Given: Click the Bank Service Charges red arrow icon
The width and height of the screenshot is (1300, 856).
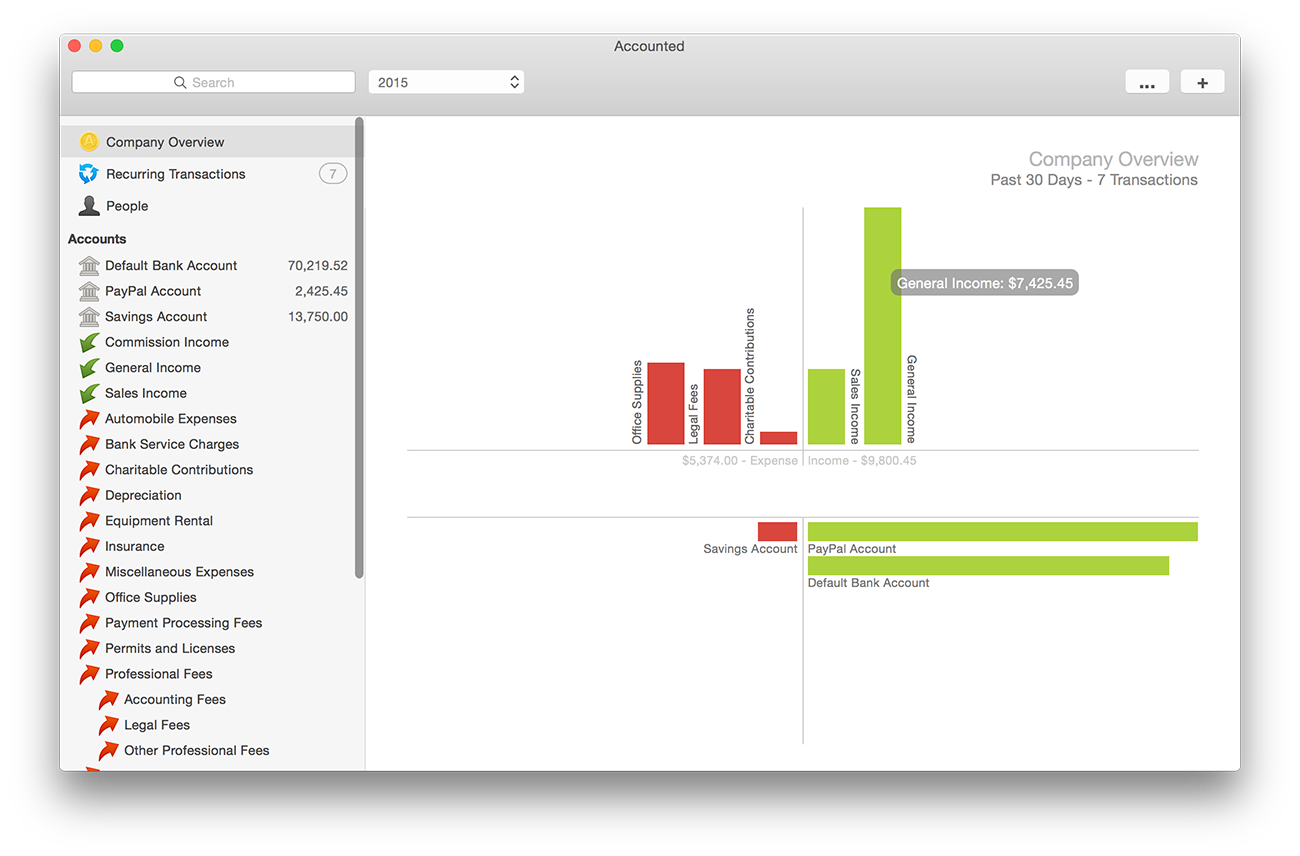Looking at the screenshot, I should (x=89, y=444).
